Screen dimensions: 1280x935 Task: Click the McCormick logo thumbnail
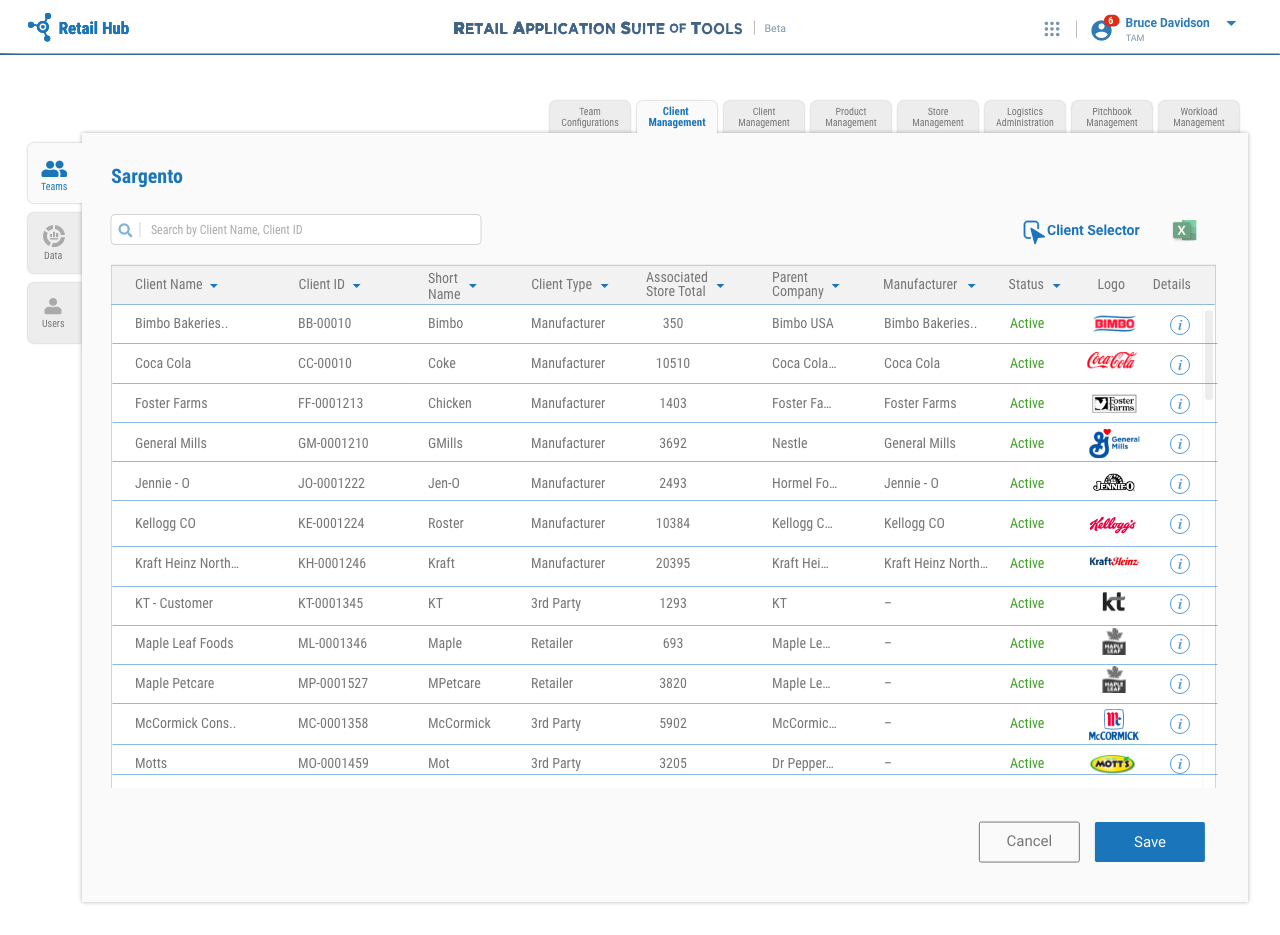coord(1114,724)
